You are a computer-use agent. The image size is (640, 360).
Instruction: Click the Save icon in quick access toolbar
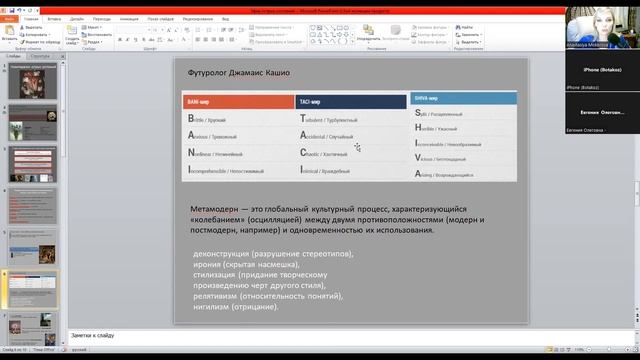click(x=12, y=11)
